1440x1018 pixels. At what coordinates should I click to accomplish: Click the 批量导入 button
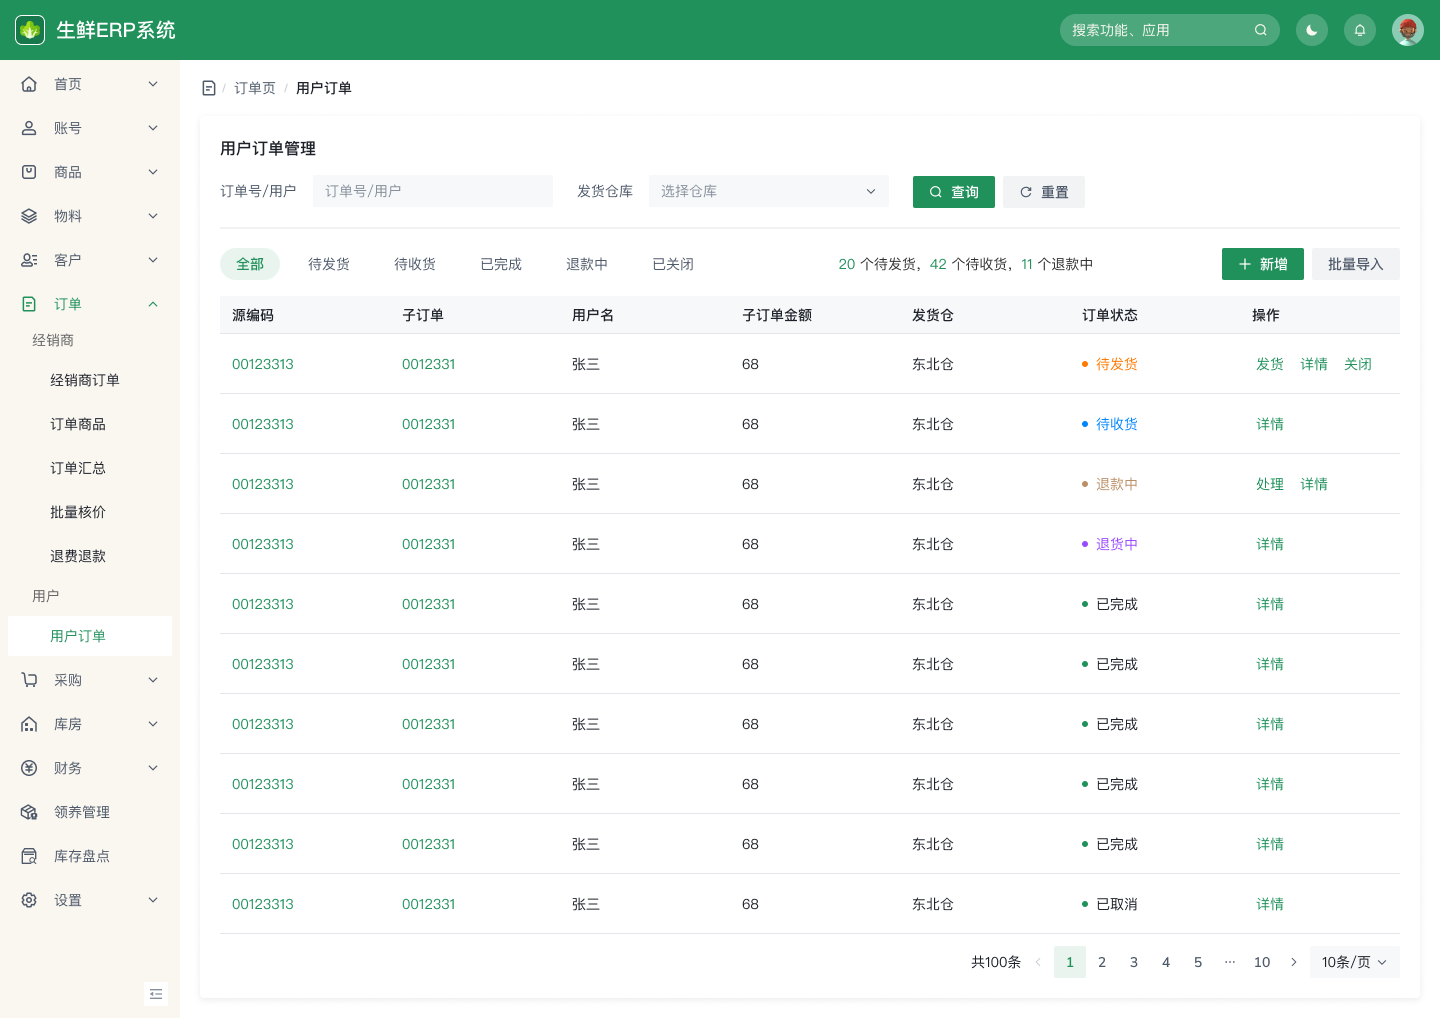coord(1356,264)
